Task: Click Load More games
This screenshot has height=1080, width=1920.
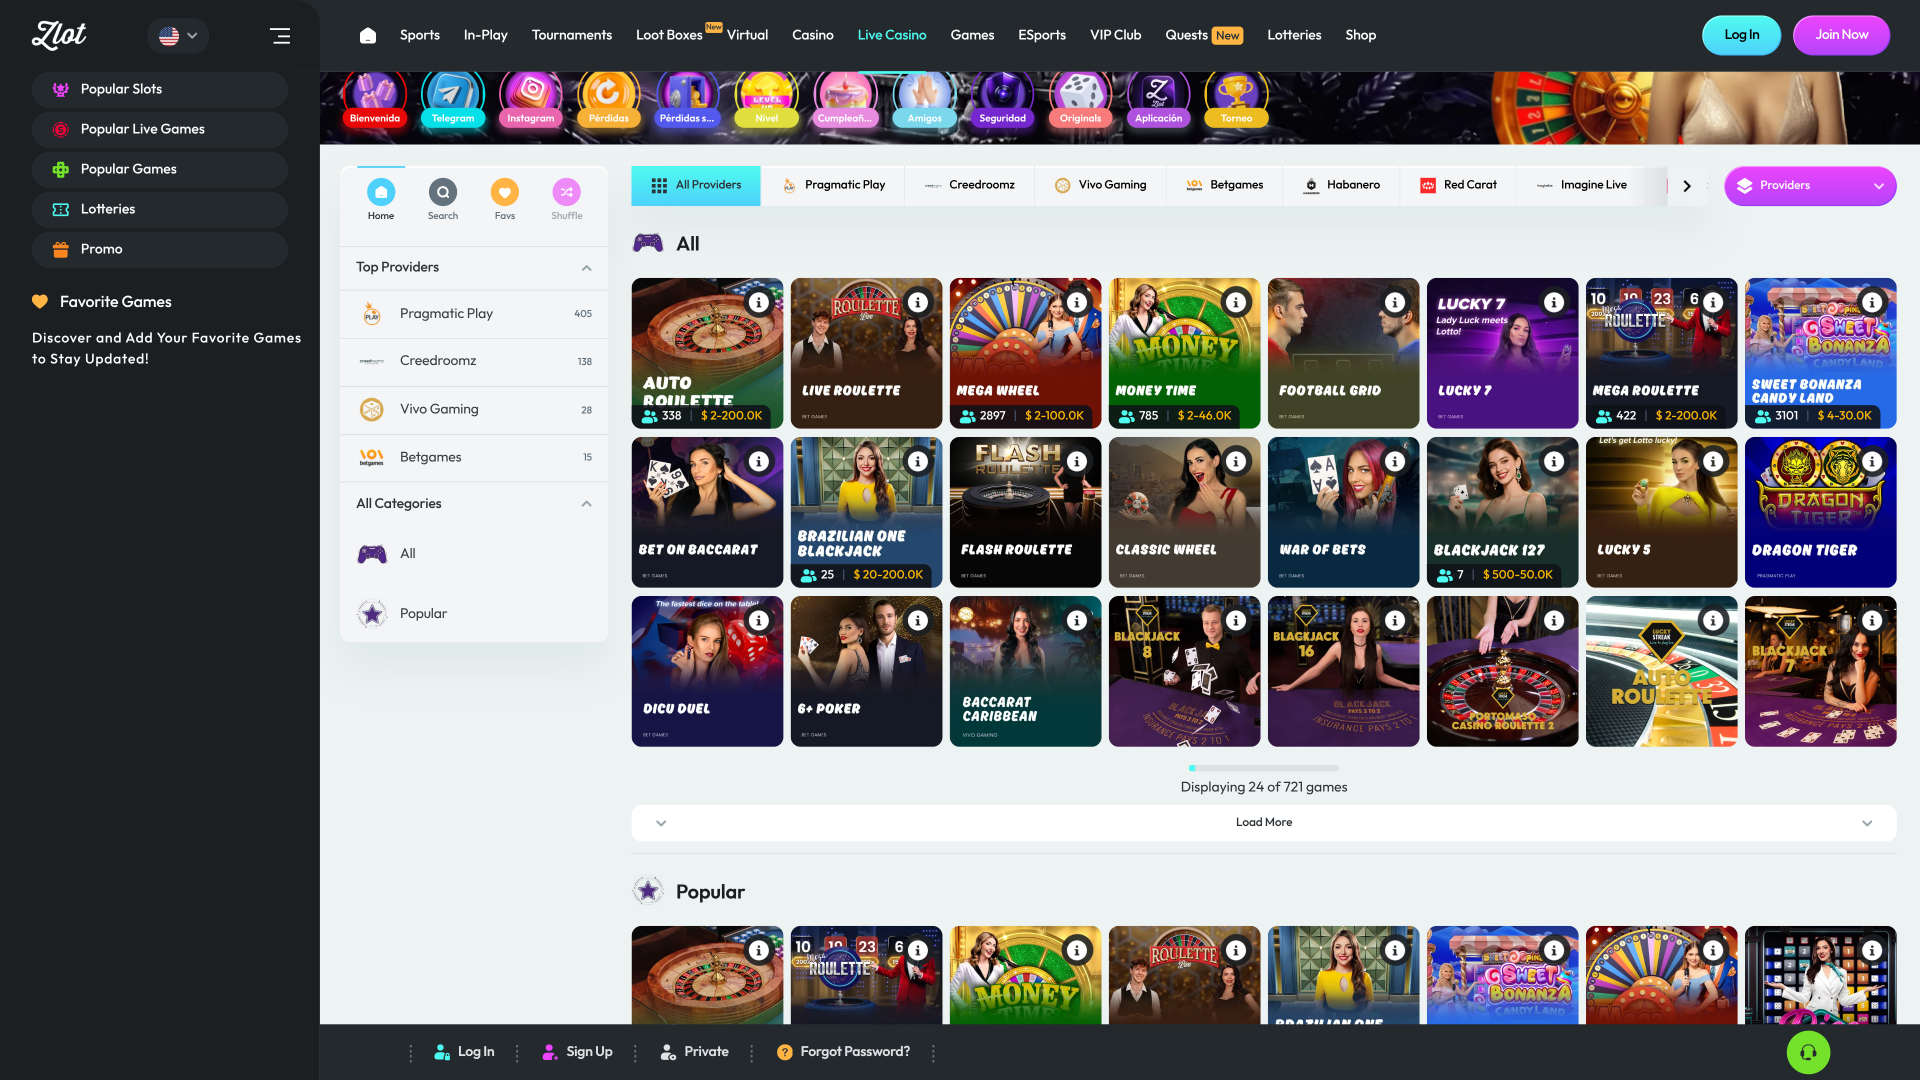Action: [1264, 823]
